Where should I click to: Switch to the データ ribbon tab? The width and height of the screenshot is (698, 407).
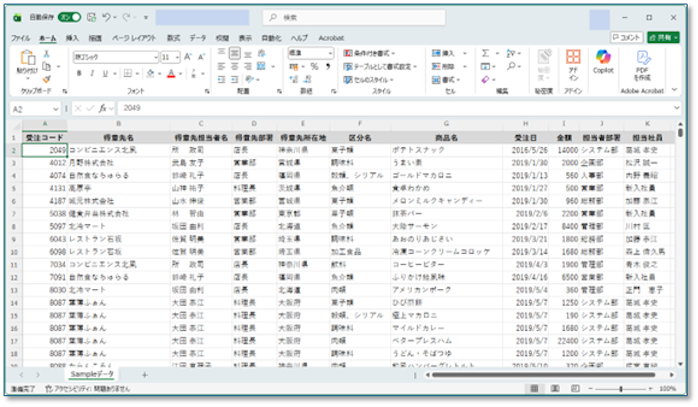click(198, 37)
